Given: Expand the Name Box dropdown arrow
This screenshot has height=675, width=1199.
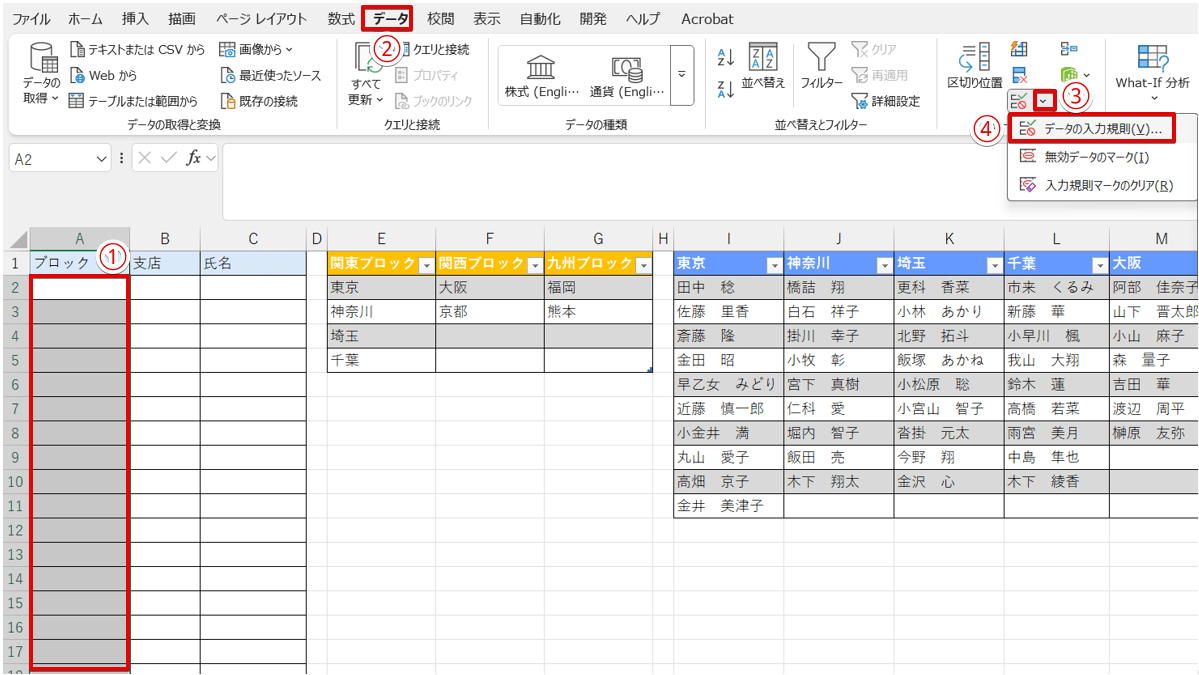Looking at the screenshot, I should point(102,159).
